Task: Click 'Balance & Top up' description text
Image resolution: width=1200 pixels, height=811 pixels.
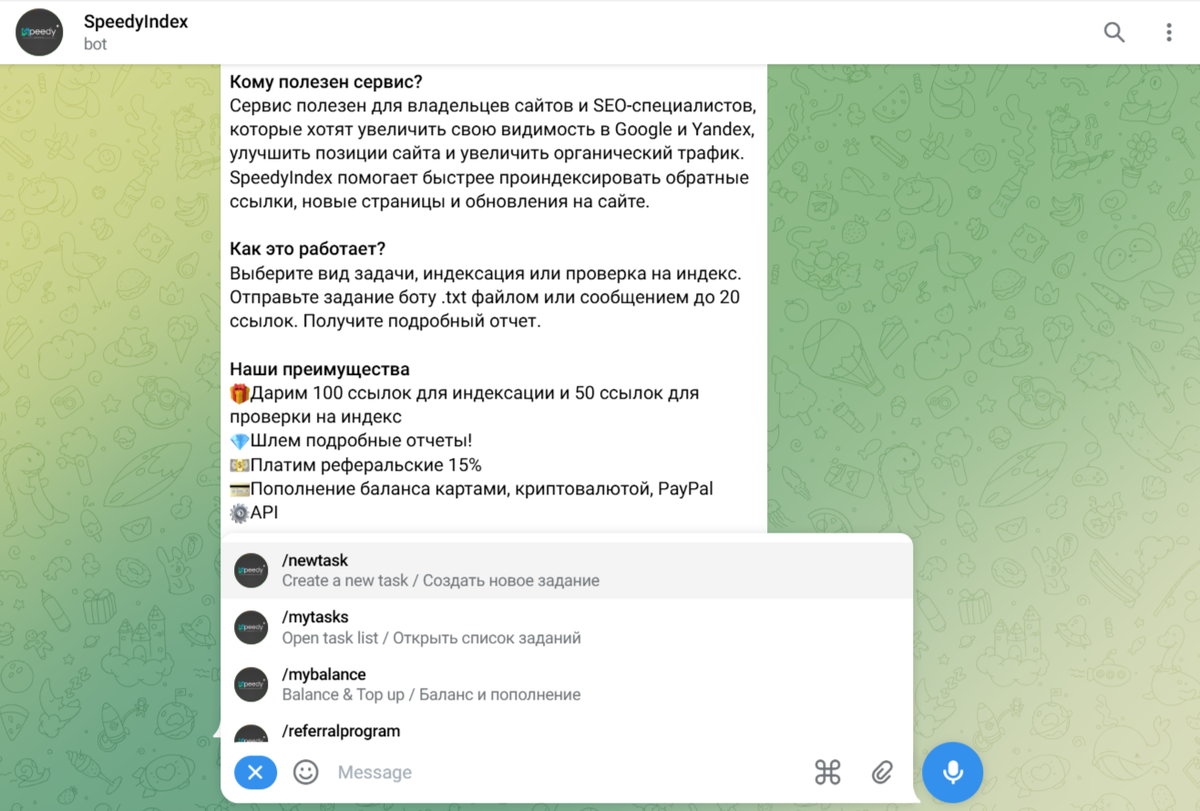Action: point(343,694)
